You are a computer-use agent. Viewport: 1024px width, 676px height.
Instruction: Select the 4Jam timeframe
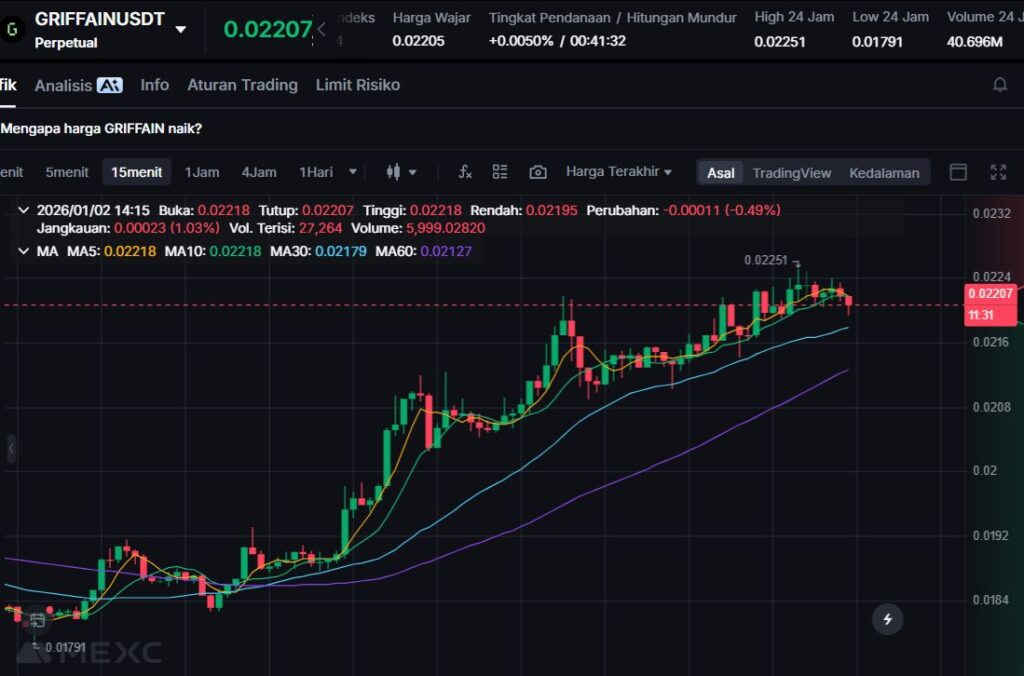[259, 172]
